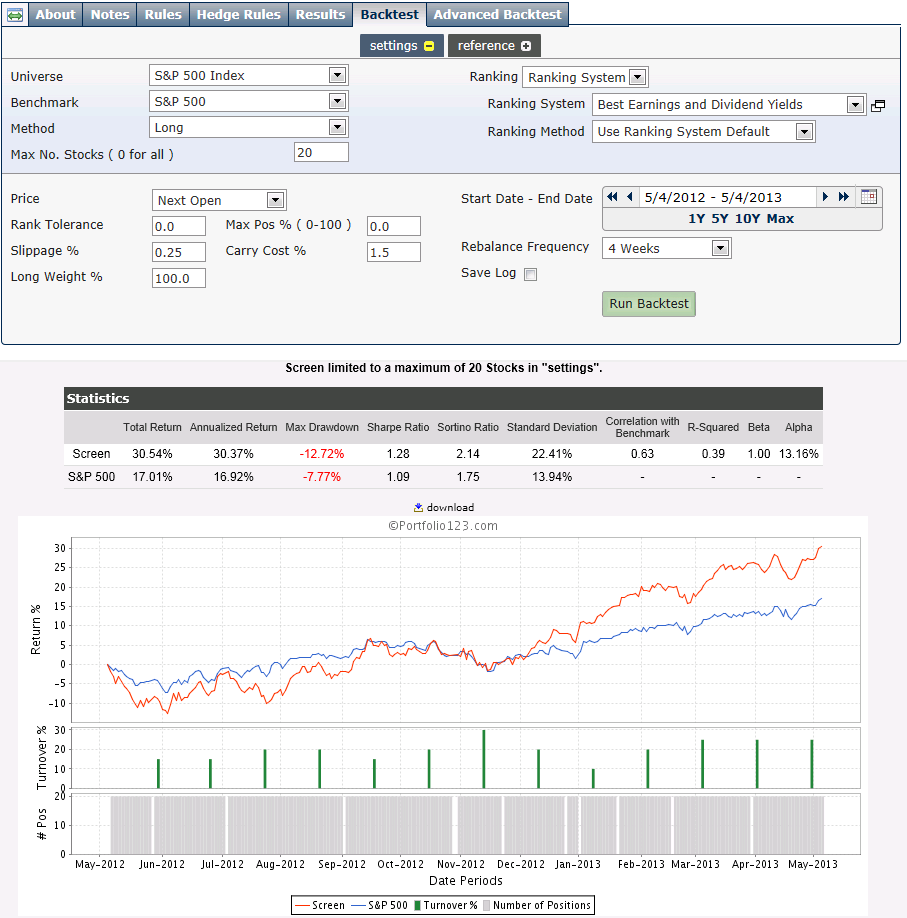Click the Slippage % input field

click(179, 251)
